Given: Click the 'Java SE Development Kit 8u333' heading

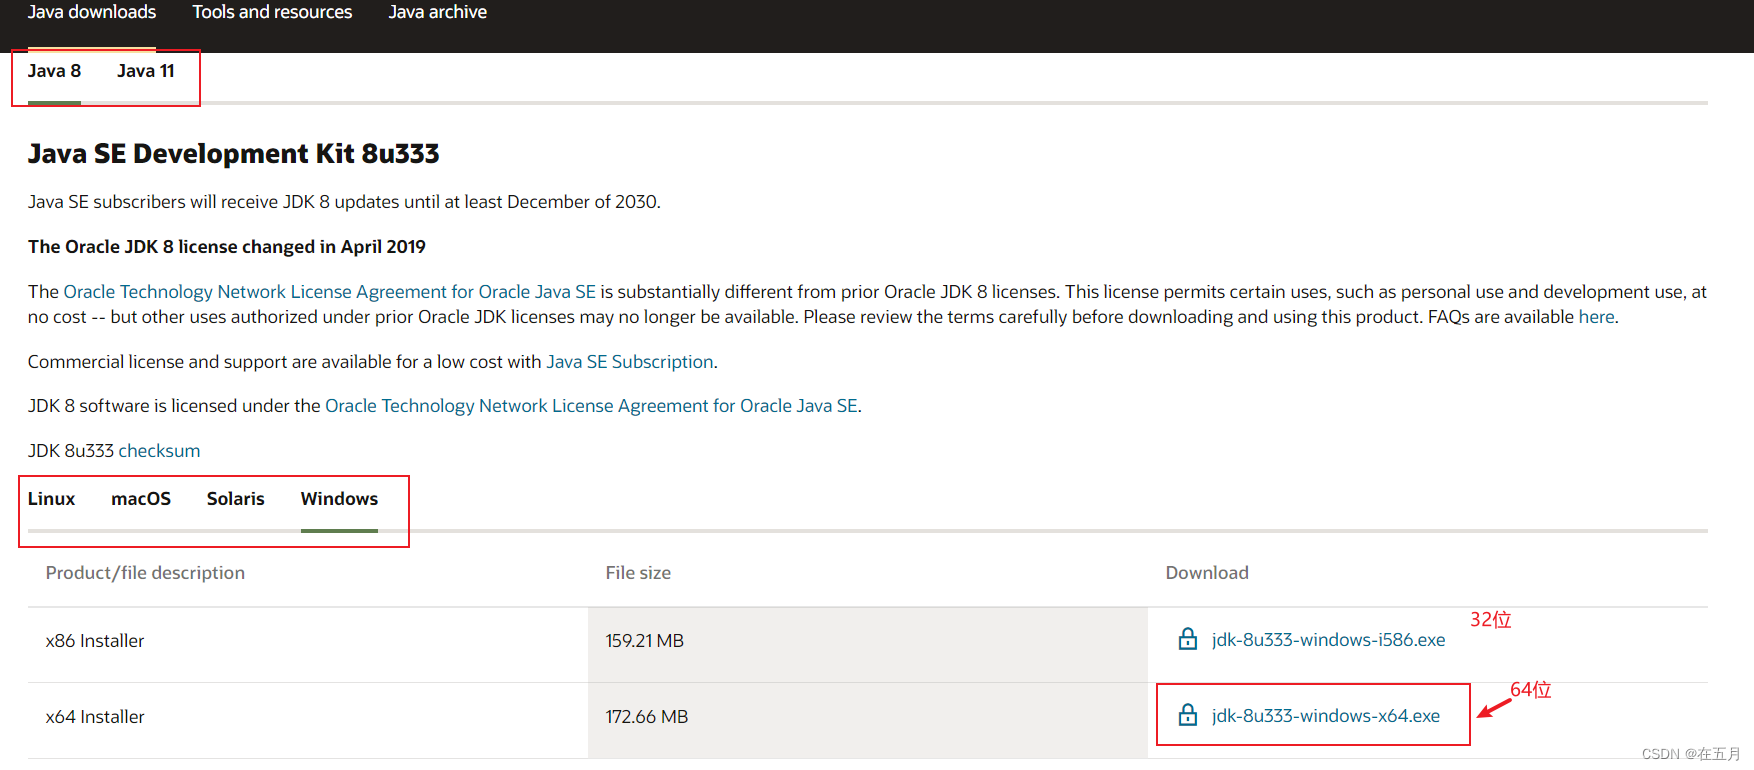Looking at the screenshot, I should (234, 154).
